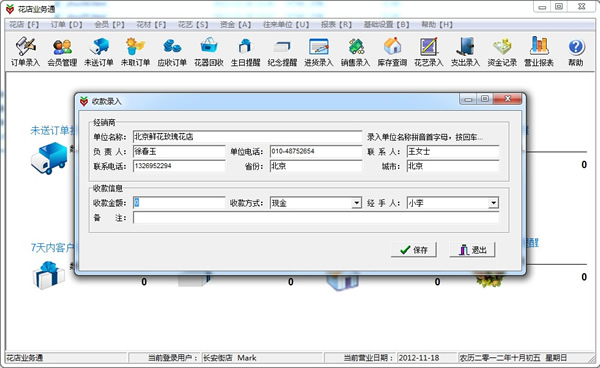Open 生日提醒 birthday reminder icon
The width and height of the screenshot is (600, 368).
[x=245, y=52]
